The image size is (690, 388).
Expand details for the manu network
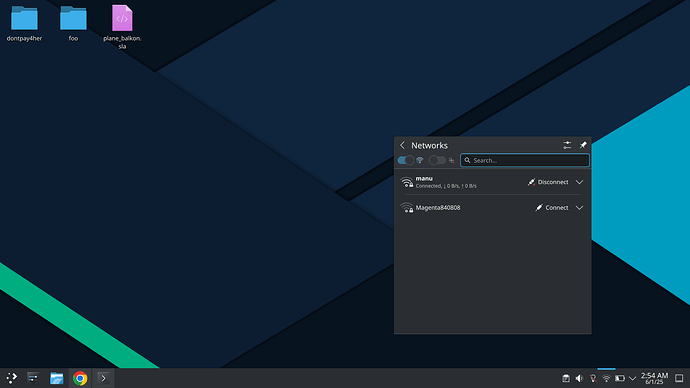[x=580, y=182]
